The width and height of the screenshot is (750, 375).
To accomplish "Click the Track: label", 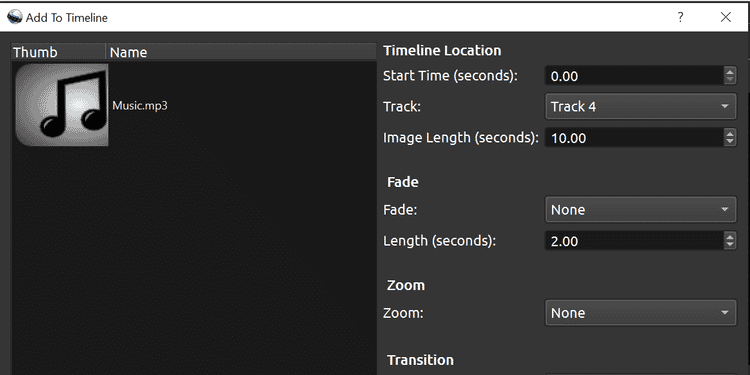I will tap(402, 106).
